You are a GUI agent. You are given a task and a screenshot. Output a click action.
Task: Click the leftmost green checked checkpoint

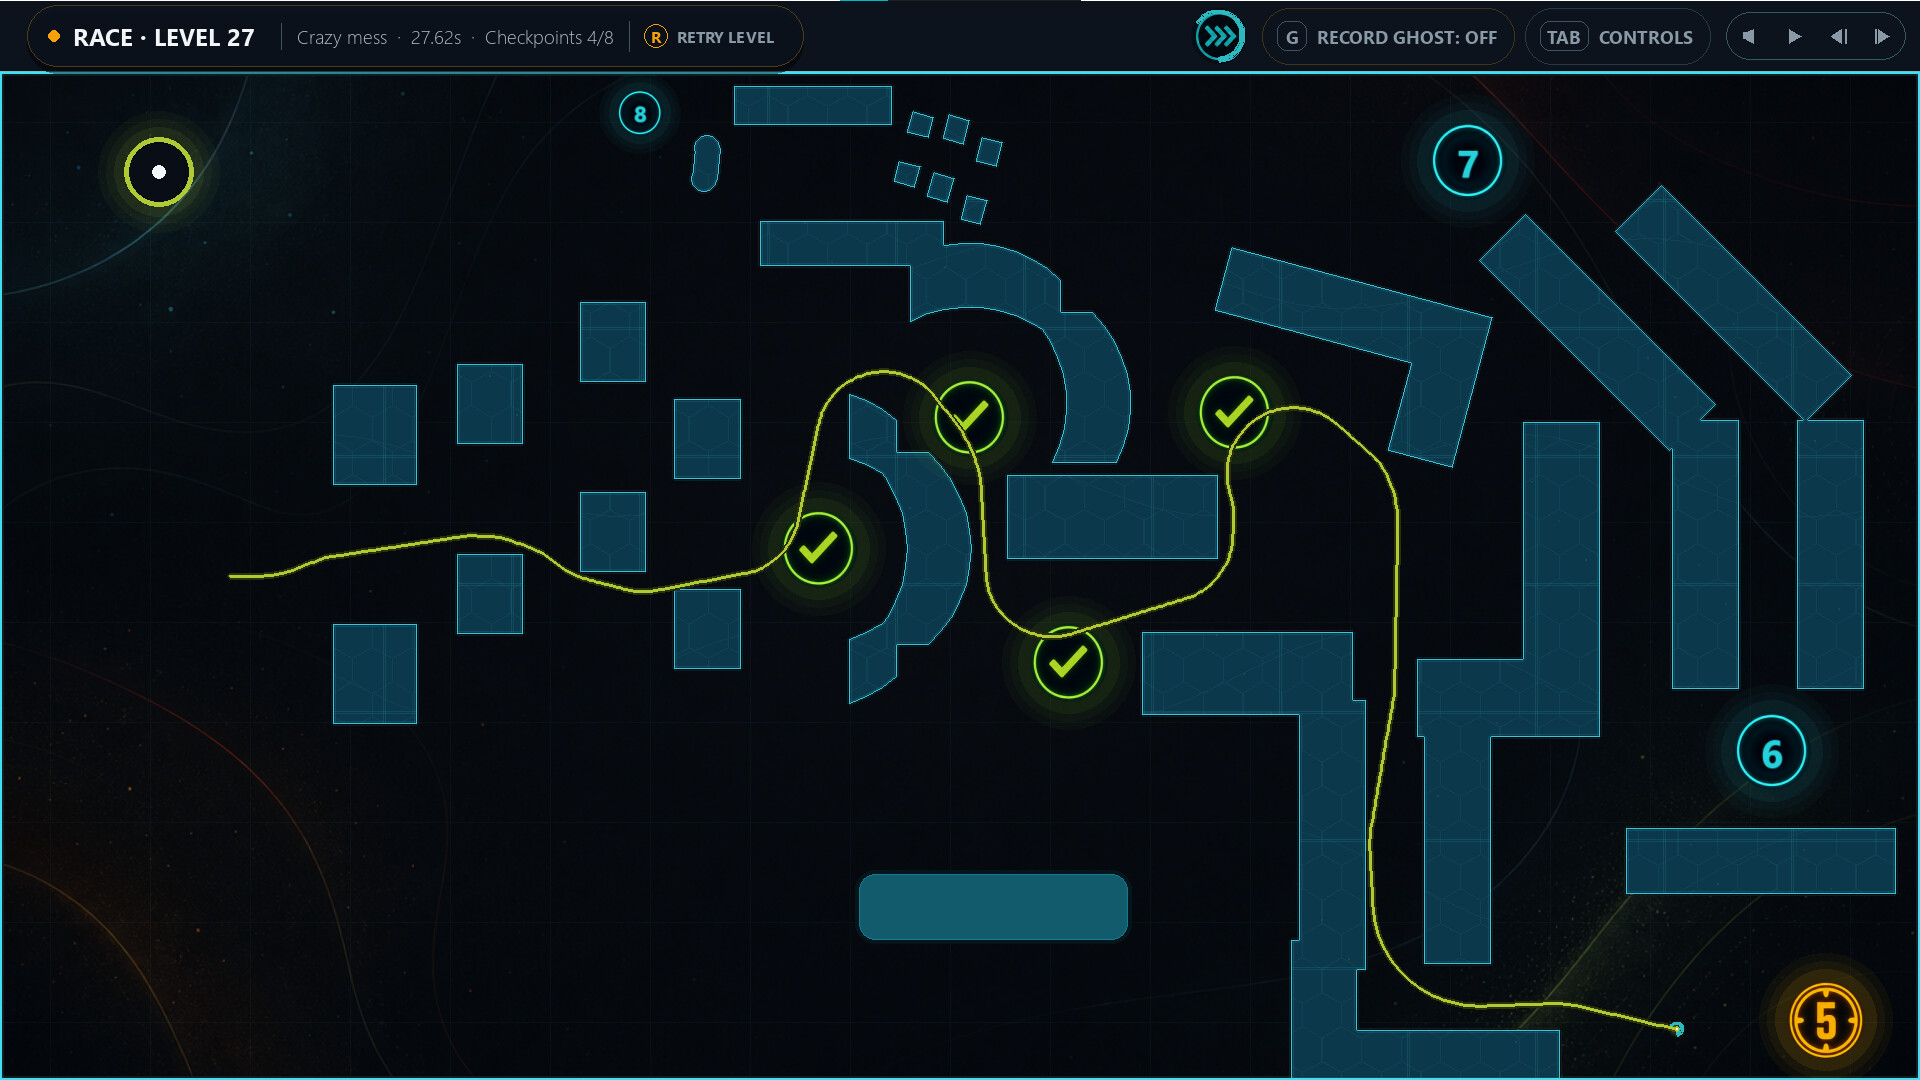(x=818, y=548)
